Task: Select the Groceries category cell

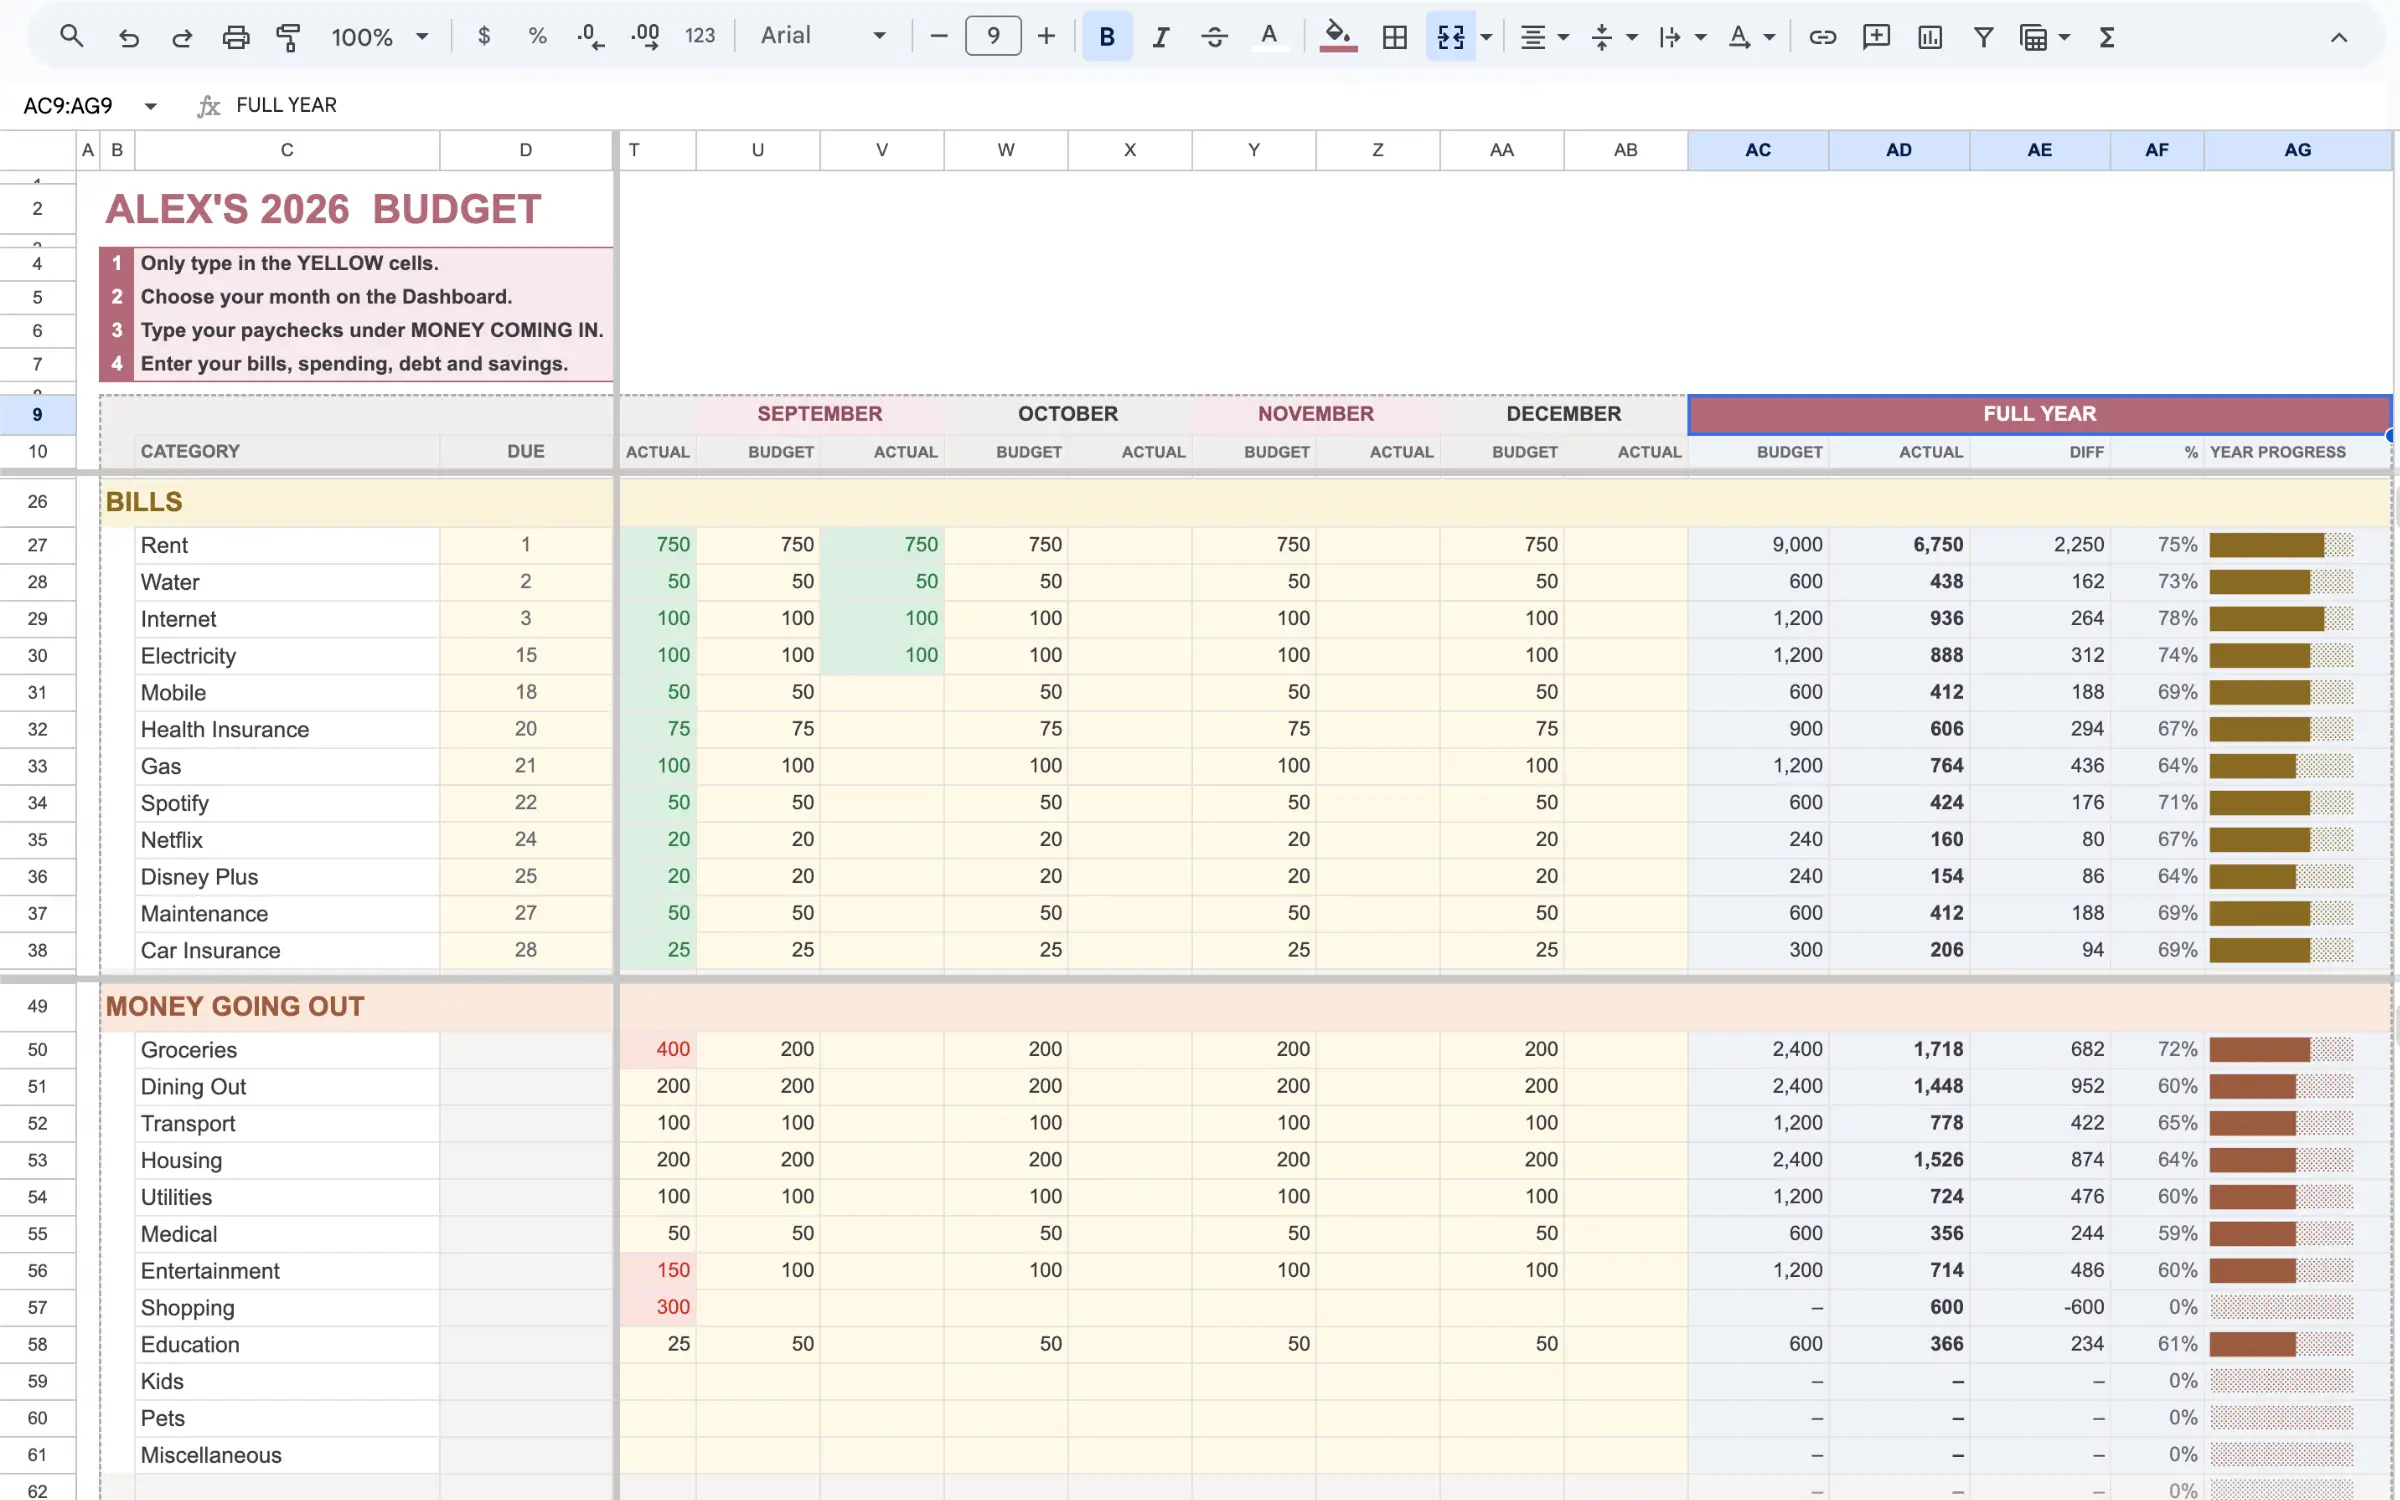Action: [287, 1049]
